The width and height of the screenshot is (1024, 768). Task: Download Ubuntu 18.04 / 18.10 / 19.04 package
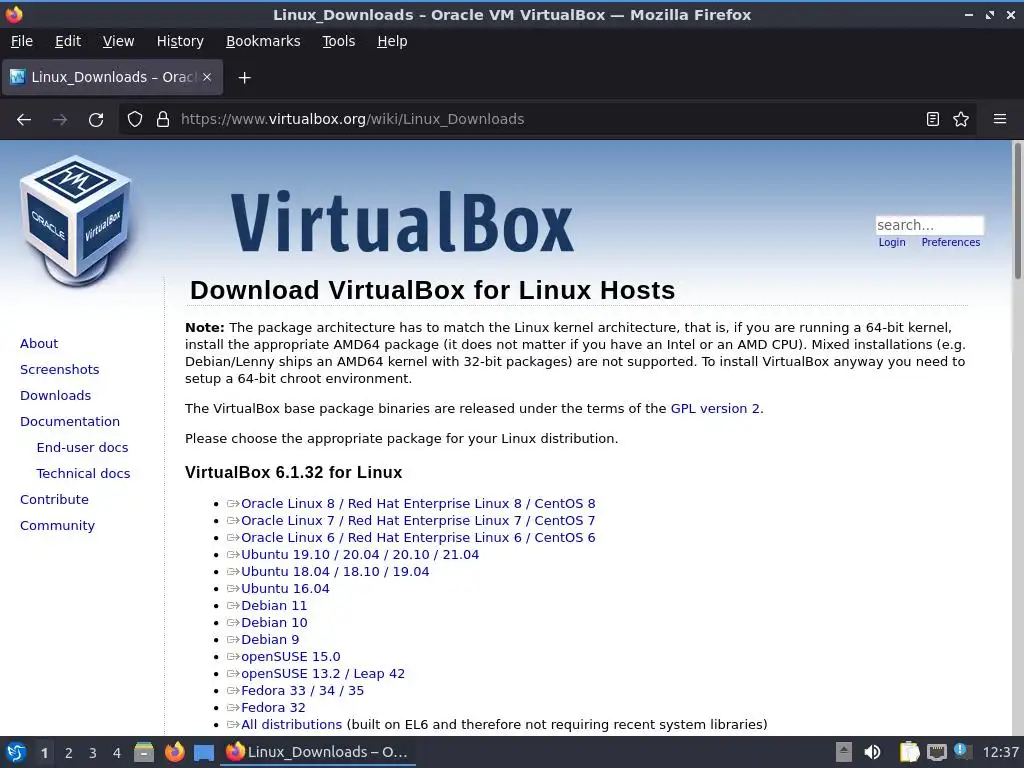[335, 571]
